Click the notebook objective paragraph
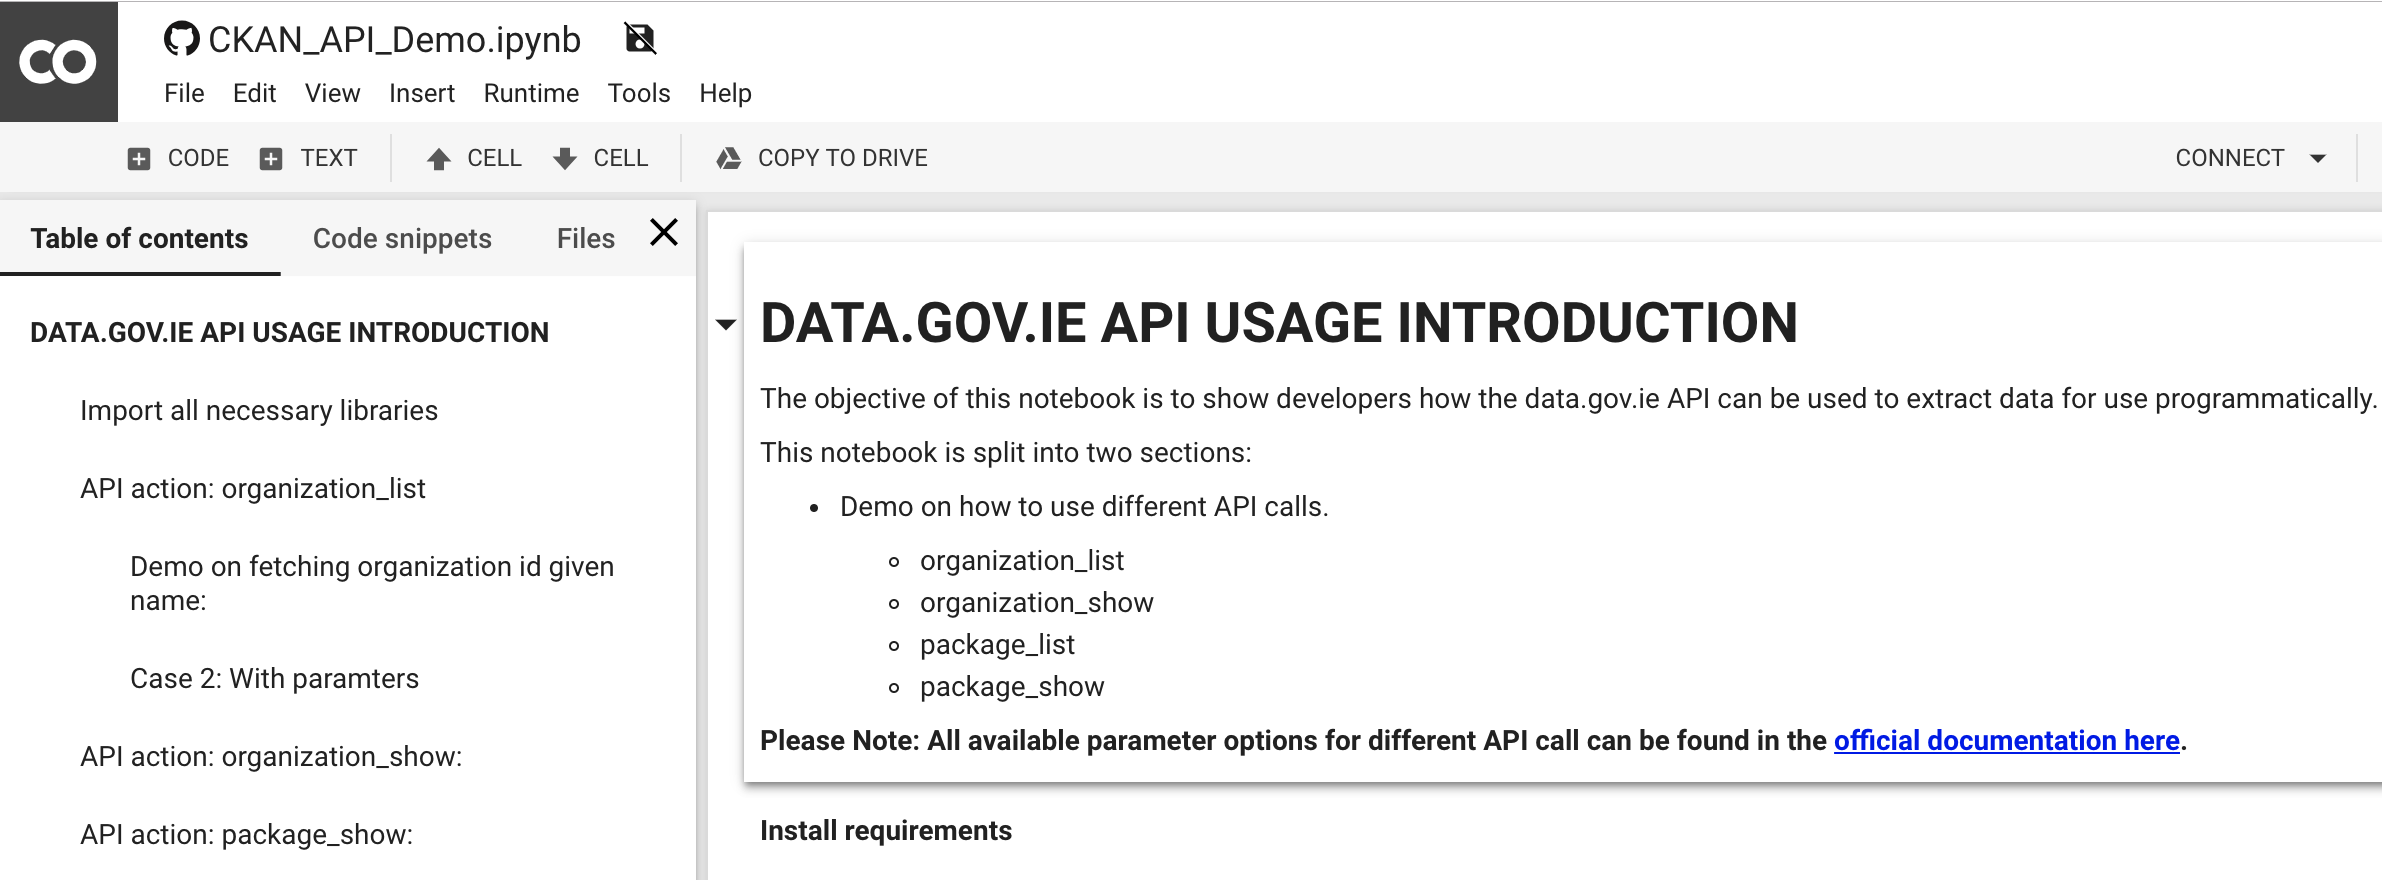The height and width of the screenshot is (880, 2382). coord(1568,398)
